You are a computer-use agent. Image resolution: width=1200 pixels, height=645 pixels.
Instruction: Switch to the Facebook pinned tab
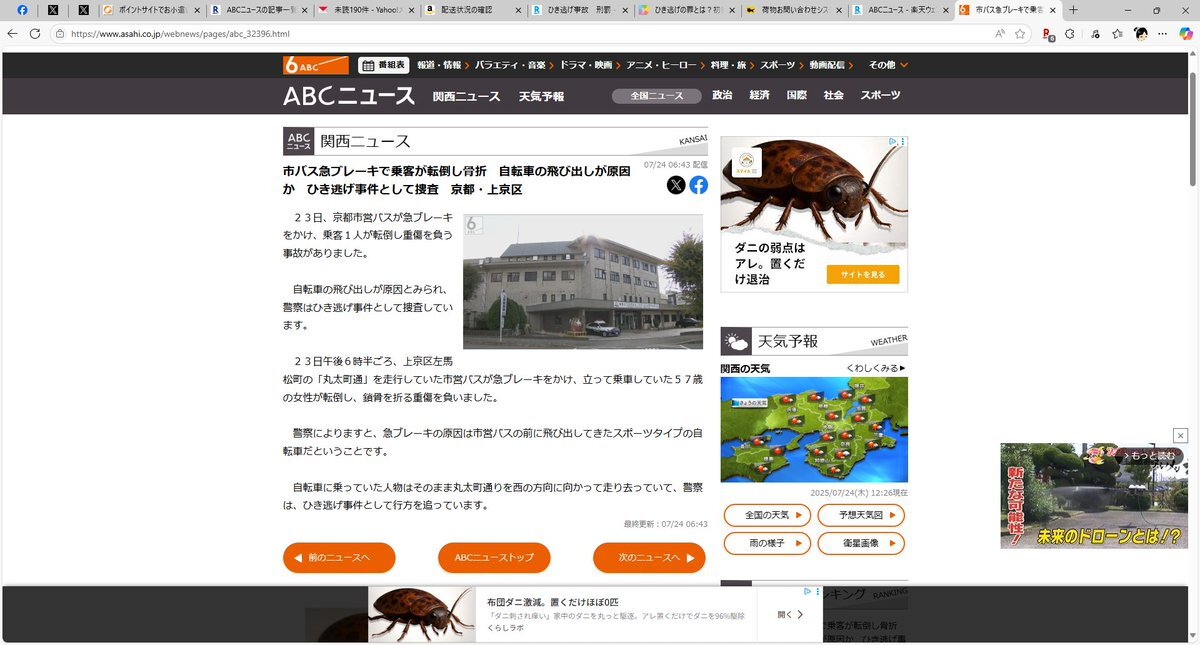click(x=22, y=10)
